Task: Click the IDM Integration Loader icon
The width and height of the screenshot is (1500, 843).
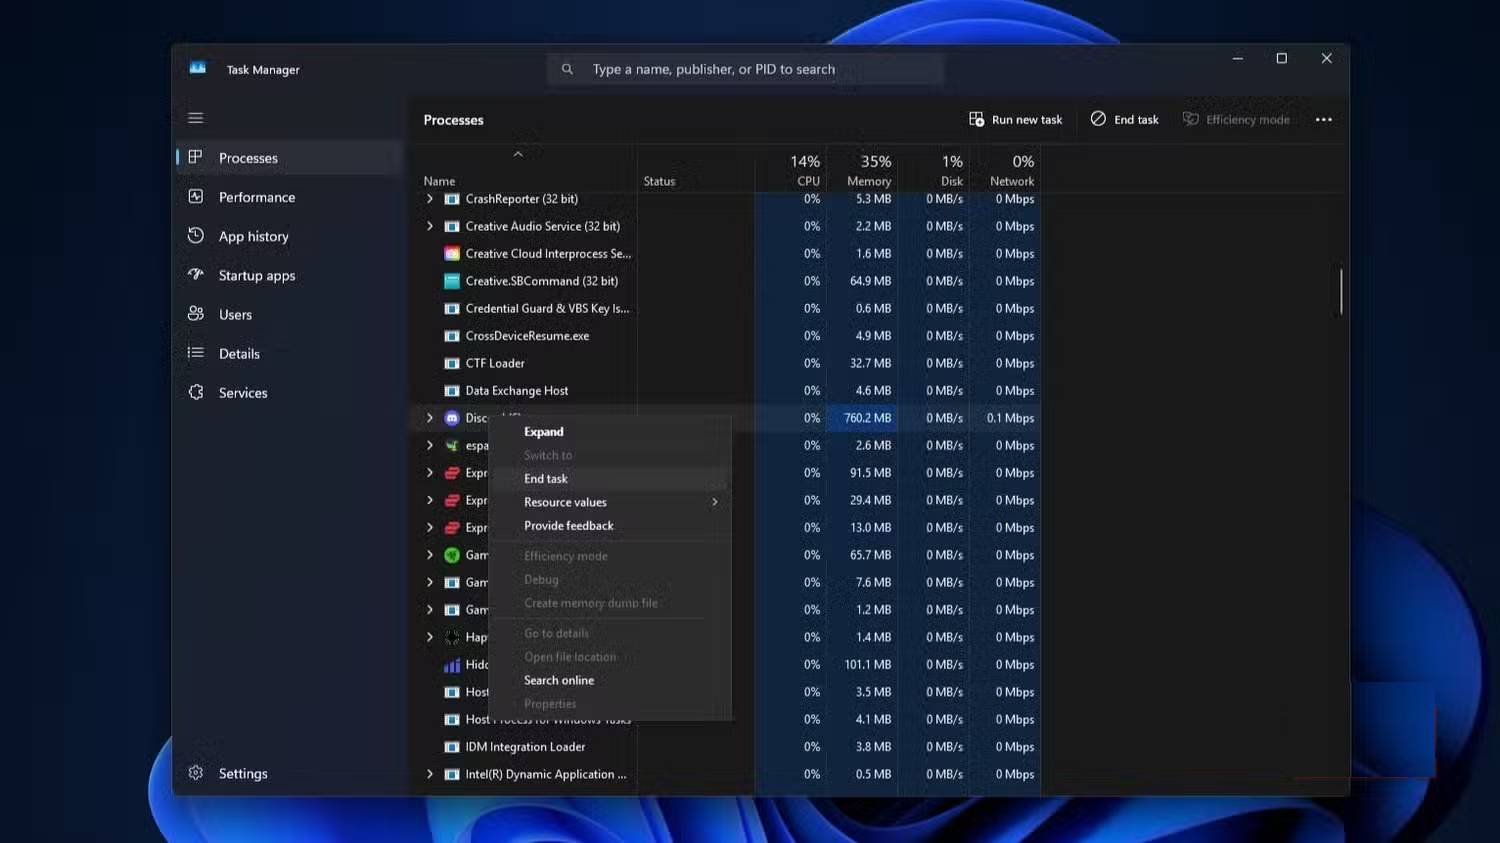Action: 452,747
